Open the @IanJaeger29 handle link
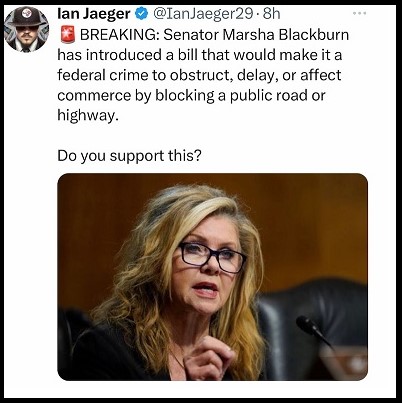 (x=203, y=14)
